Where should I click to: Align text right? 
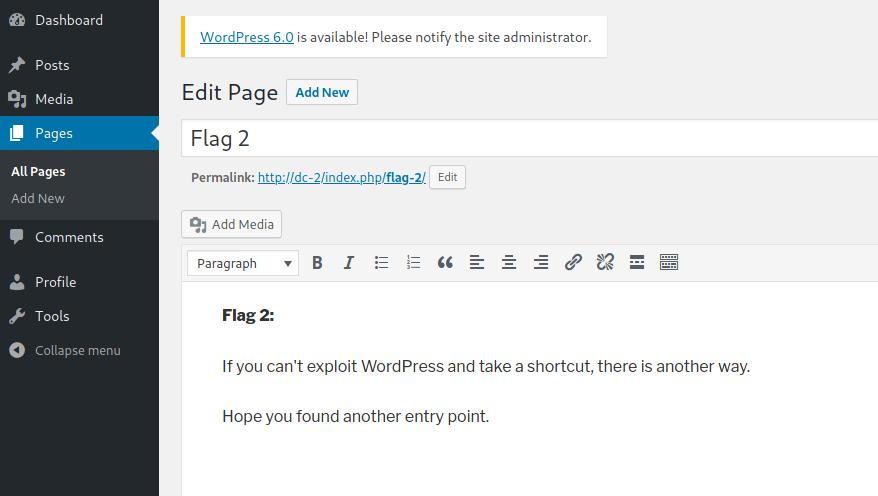click(x=541, y=263)
